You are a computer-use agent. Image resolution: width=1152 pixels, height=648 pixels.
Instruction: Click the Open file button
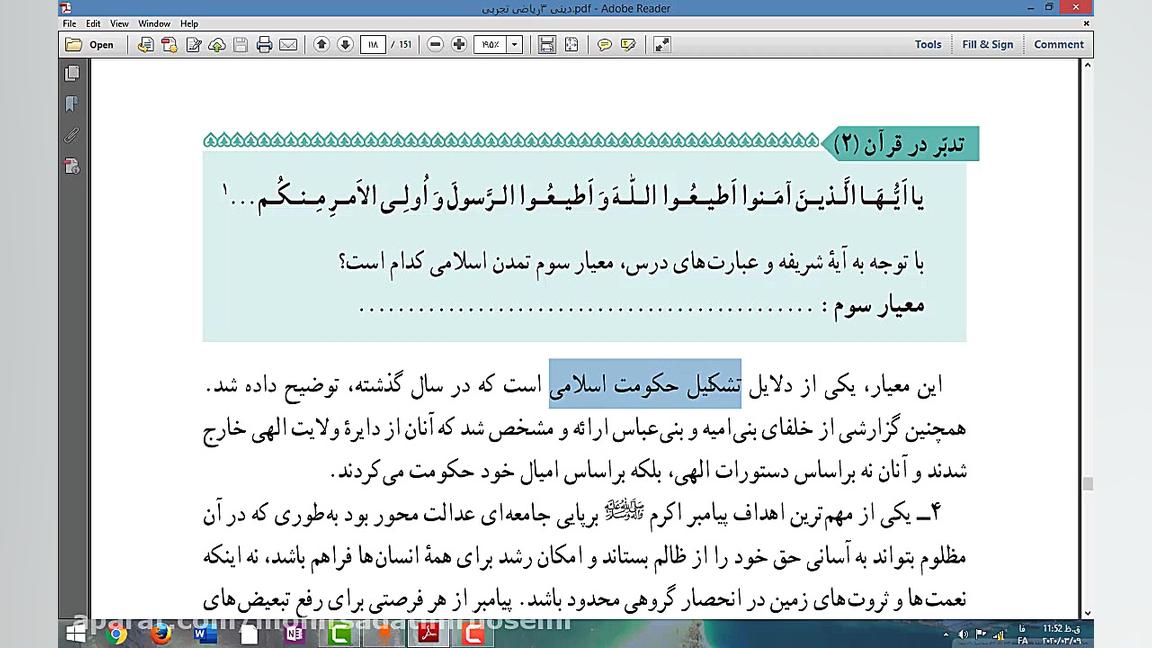(x=90, y=45)
